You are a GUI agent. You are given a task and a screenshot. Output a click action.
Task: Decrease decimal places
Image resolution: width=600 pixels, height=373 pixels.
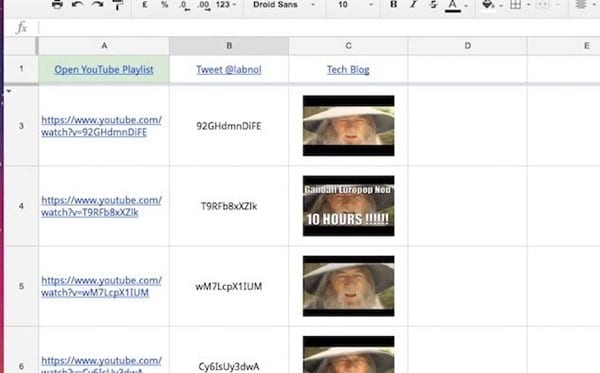pyautogui.click(x=184, y=5)
